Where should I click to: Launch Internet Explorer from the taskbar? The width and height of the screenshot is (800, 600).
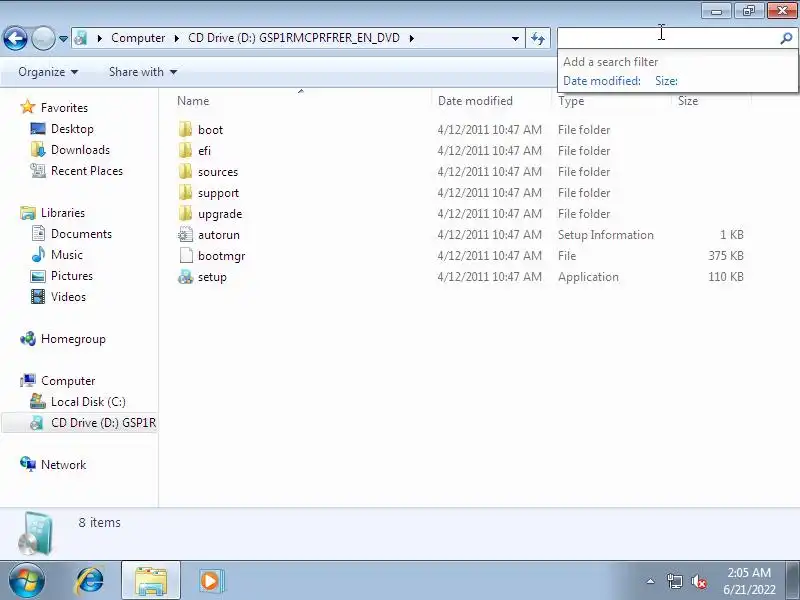coord(90,581)
